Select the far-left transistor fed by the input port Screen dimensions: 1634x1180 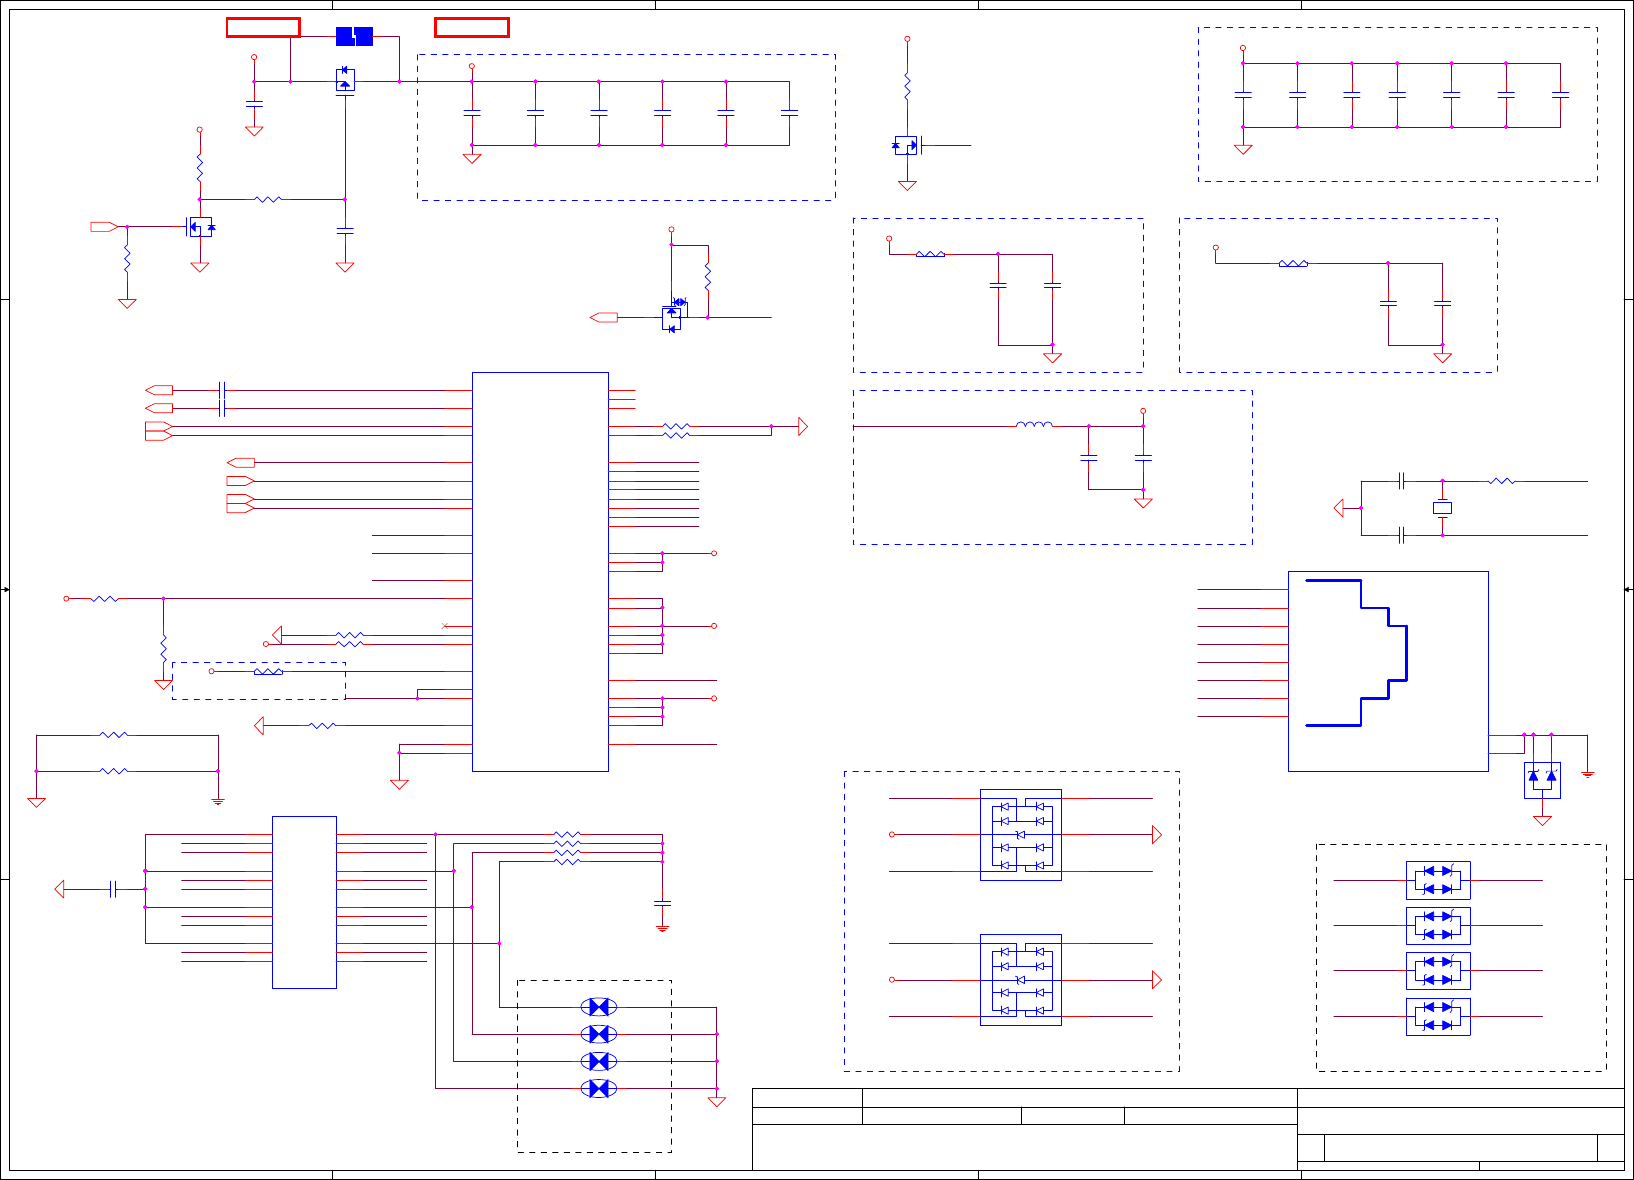point(201,227)
